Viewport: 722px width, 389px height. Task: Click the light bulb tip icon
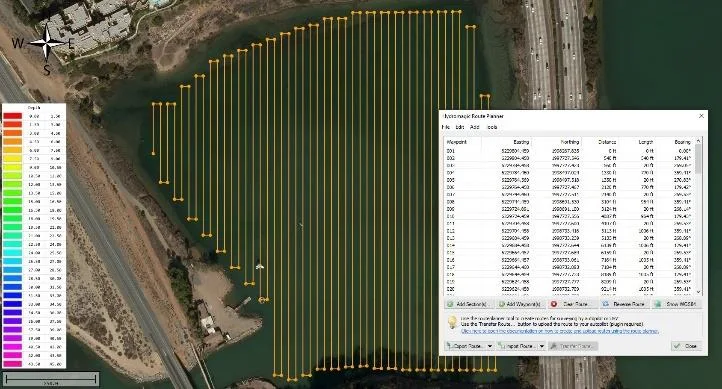[x=452, y=322]
